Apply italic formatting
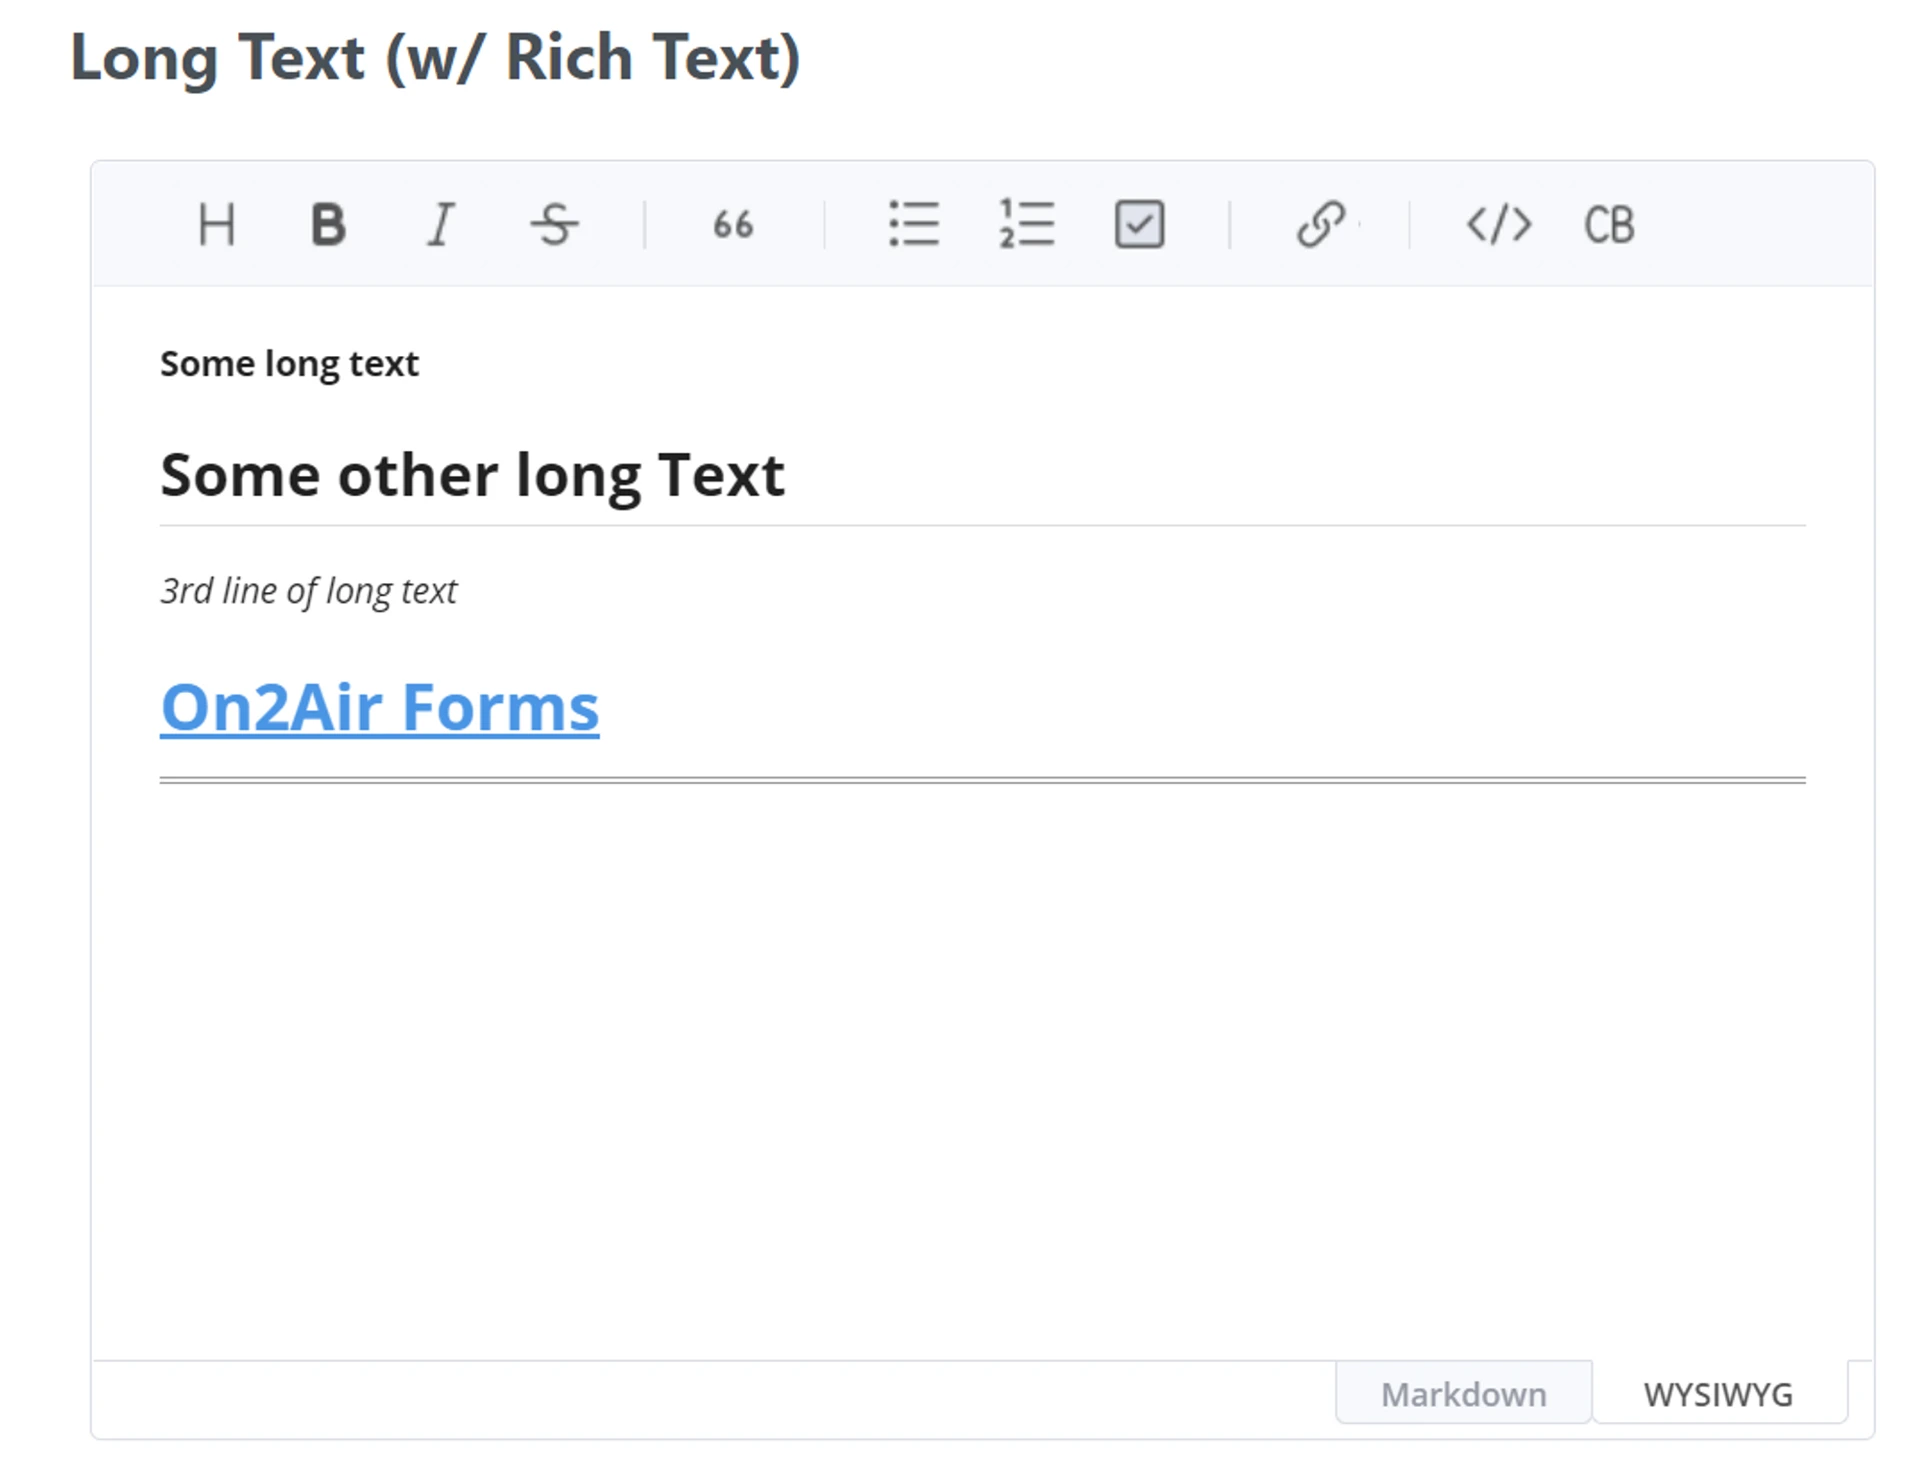Screen dimensions: 1920x1472 point(441,224)
